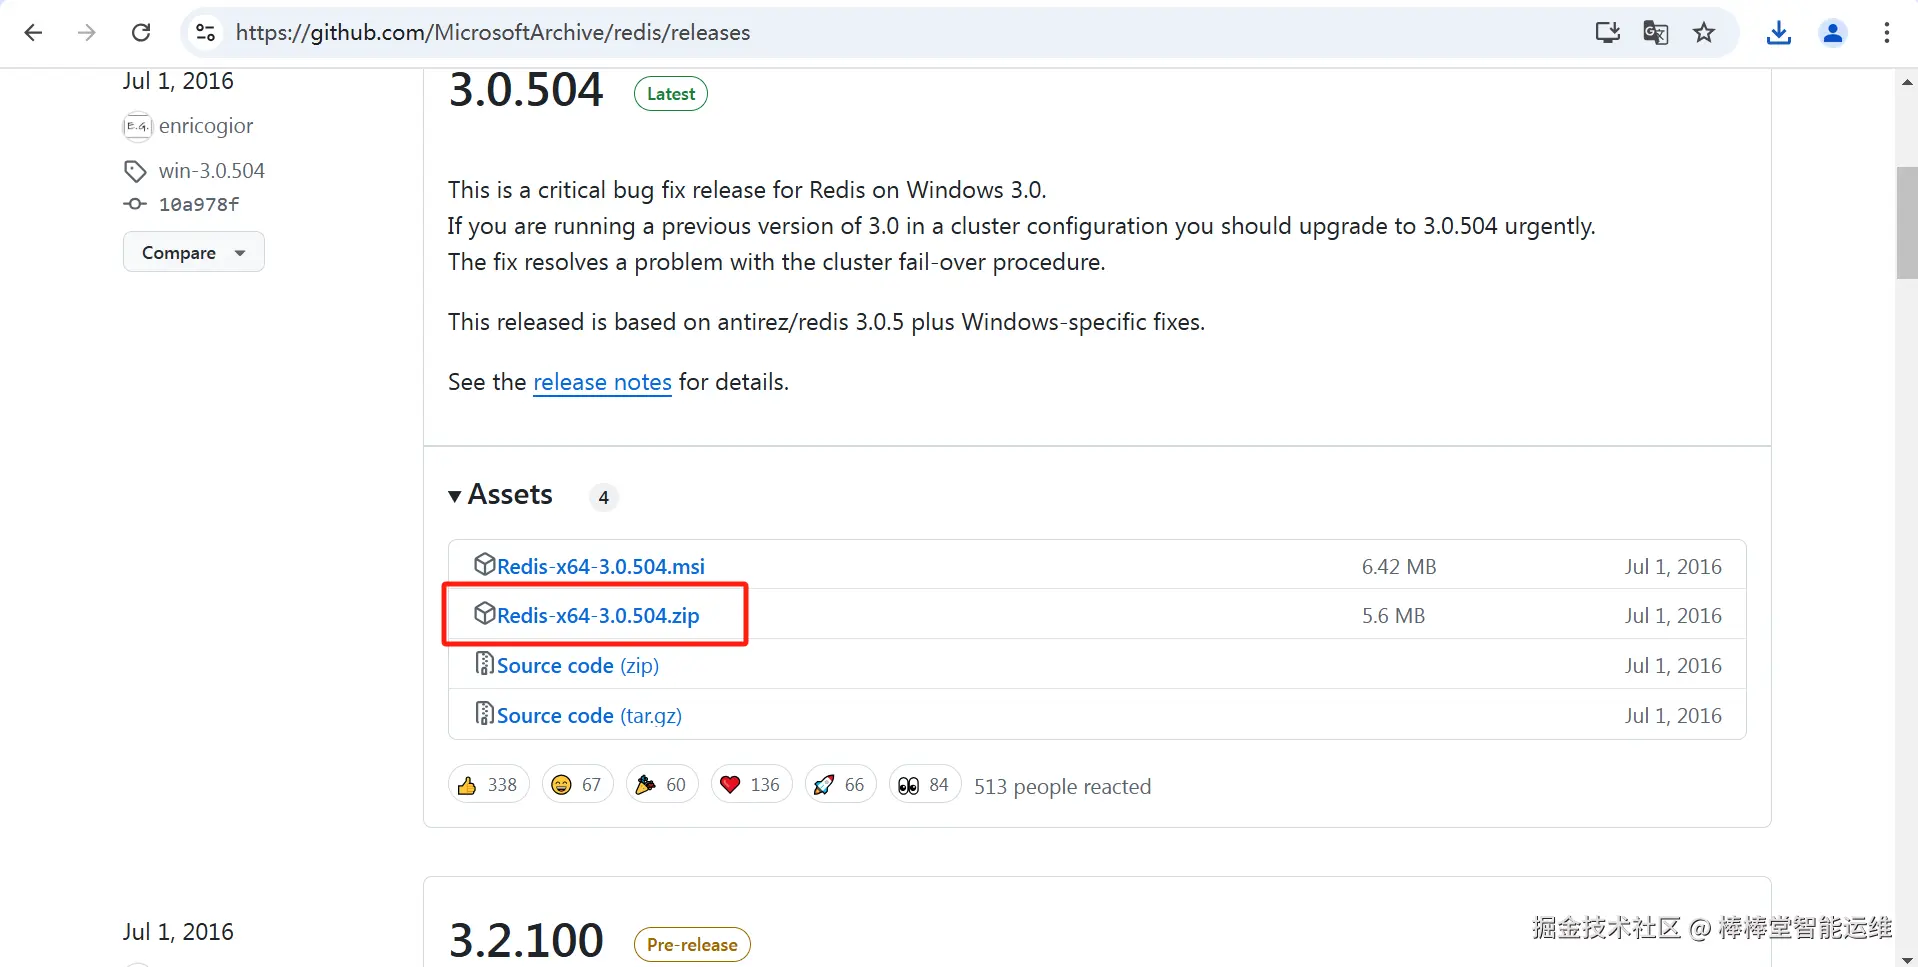Toggle the thumbs up reaction (338)
The width and height of the screenshot is (1918, 967).
click(x=488, y=785)
